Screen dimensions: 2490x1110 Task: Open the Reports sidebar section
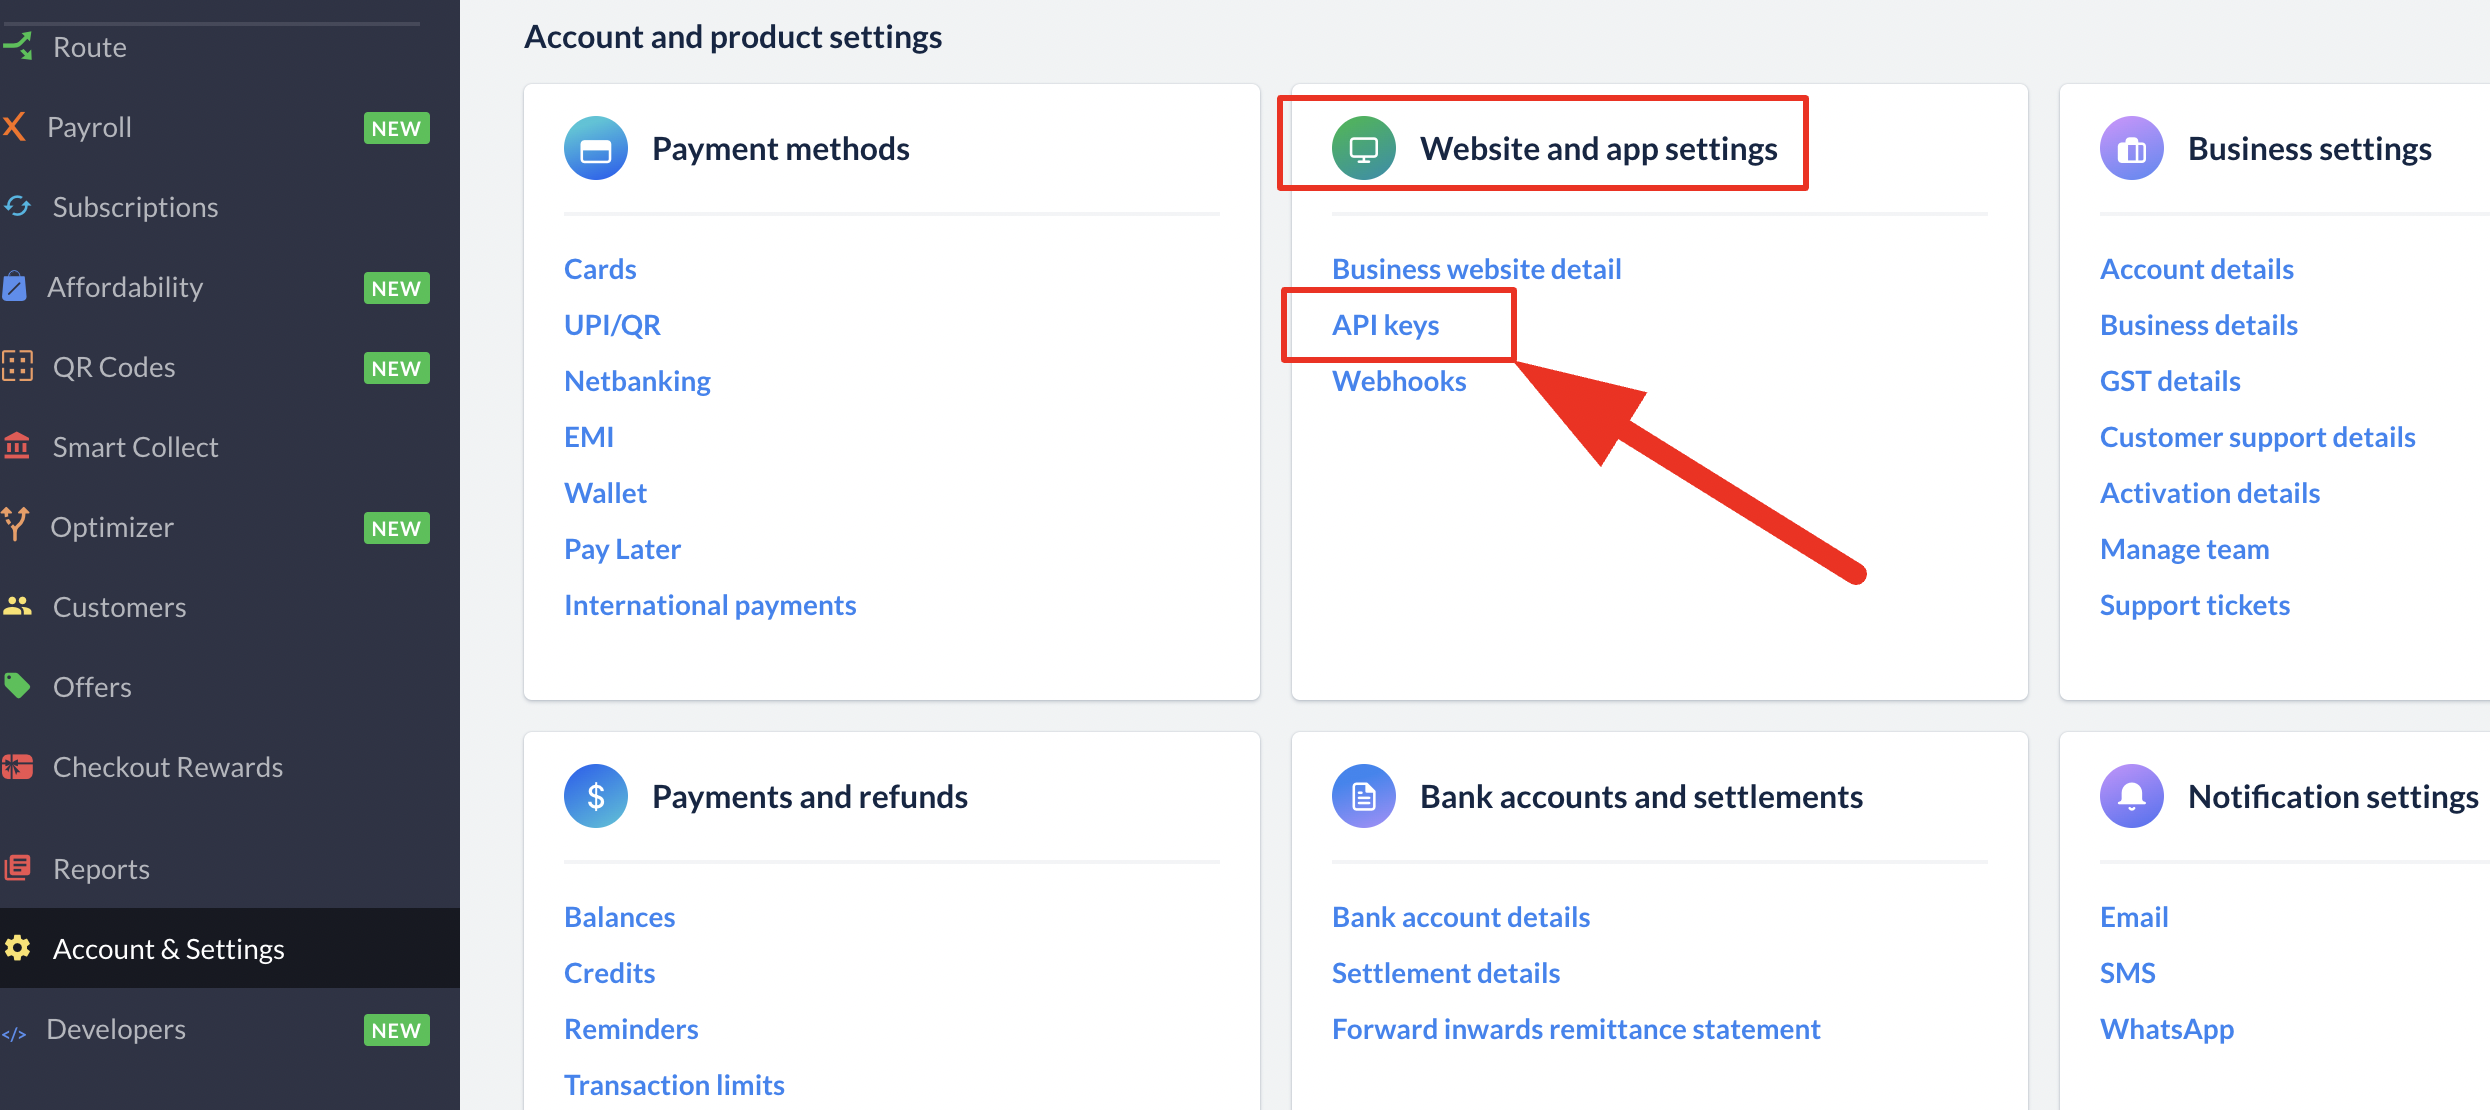(101, 869)
